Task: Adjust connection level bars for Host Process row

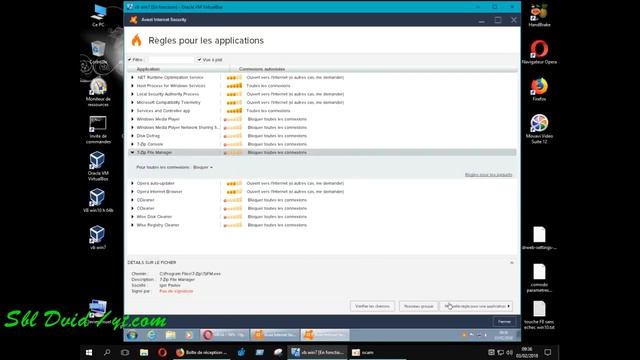Action: [x=234, y=86]
